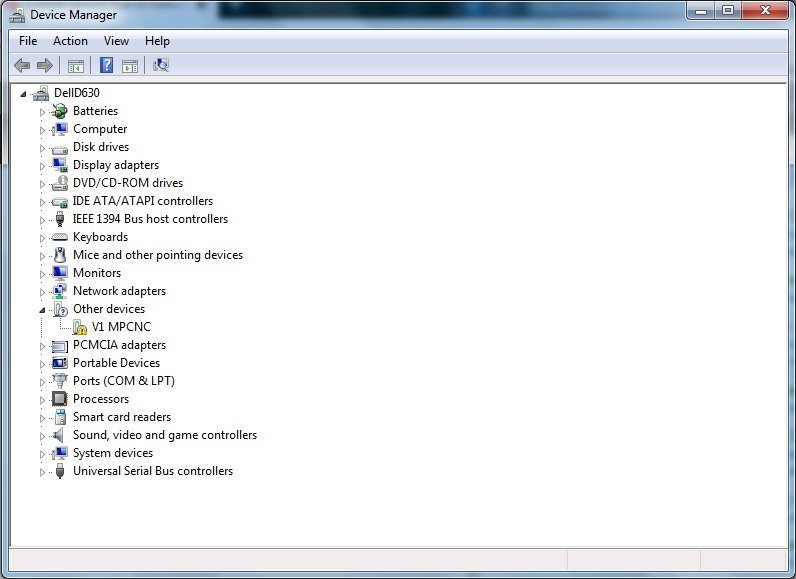796x579 pixels.
Task: Select the Network adapters tree item
Action: (x=119, y=291)
